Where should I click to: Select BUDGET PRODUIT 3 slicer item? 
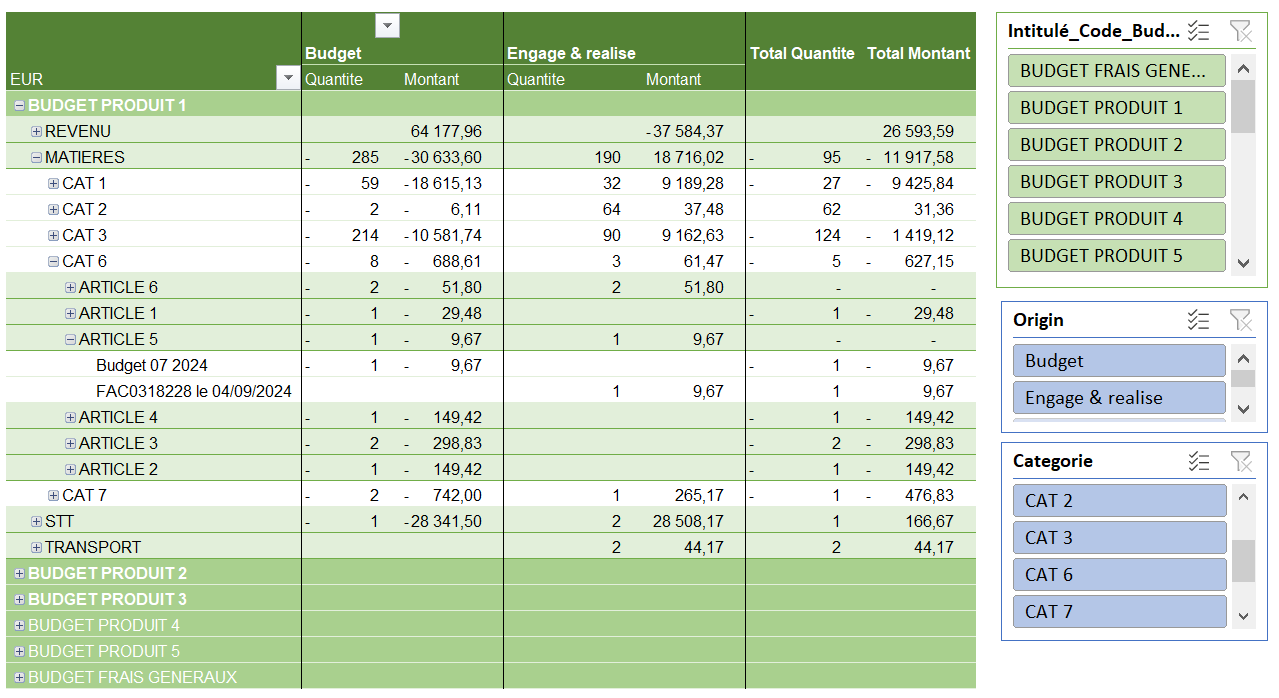coord(1116,181)
